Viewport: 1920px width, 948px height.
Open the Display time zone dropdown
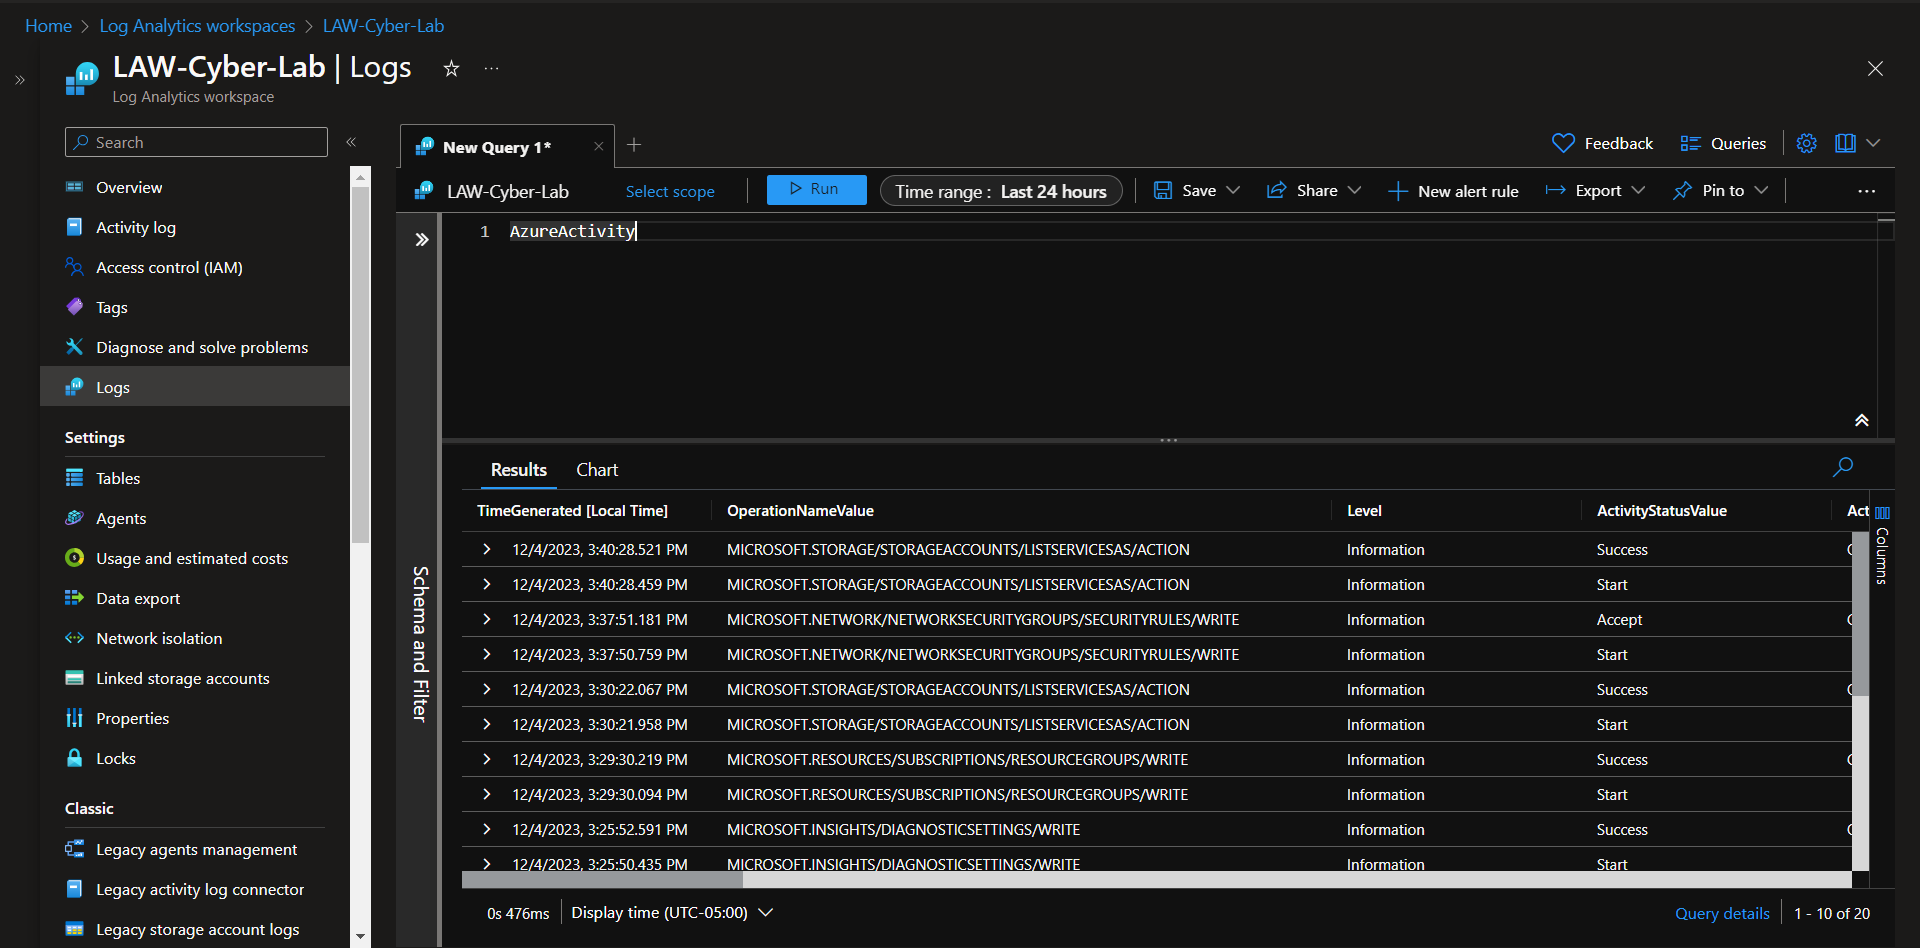click(672, 912)
